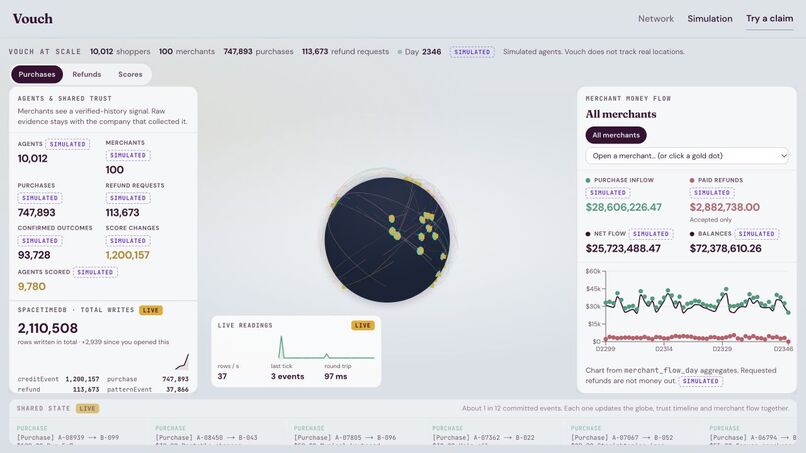
Task: Go to the Network page
Action: [655, 19]
